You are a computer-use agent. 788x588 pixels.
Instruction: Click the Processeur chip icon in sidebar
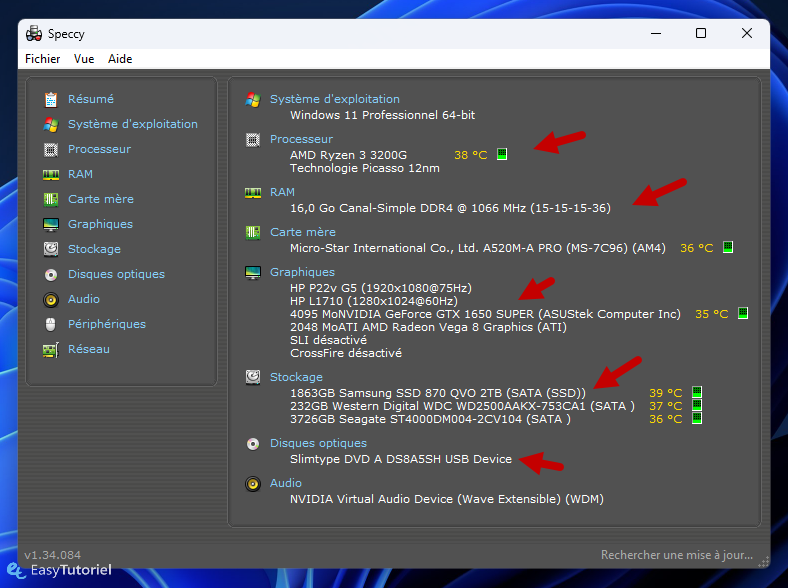51,149
